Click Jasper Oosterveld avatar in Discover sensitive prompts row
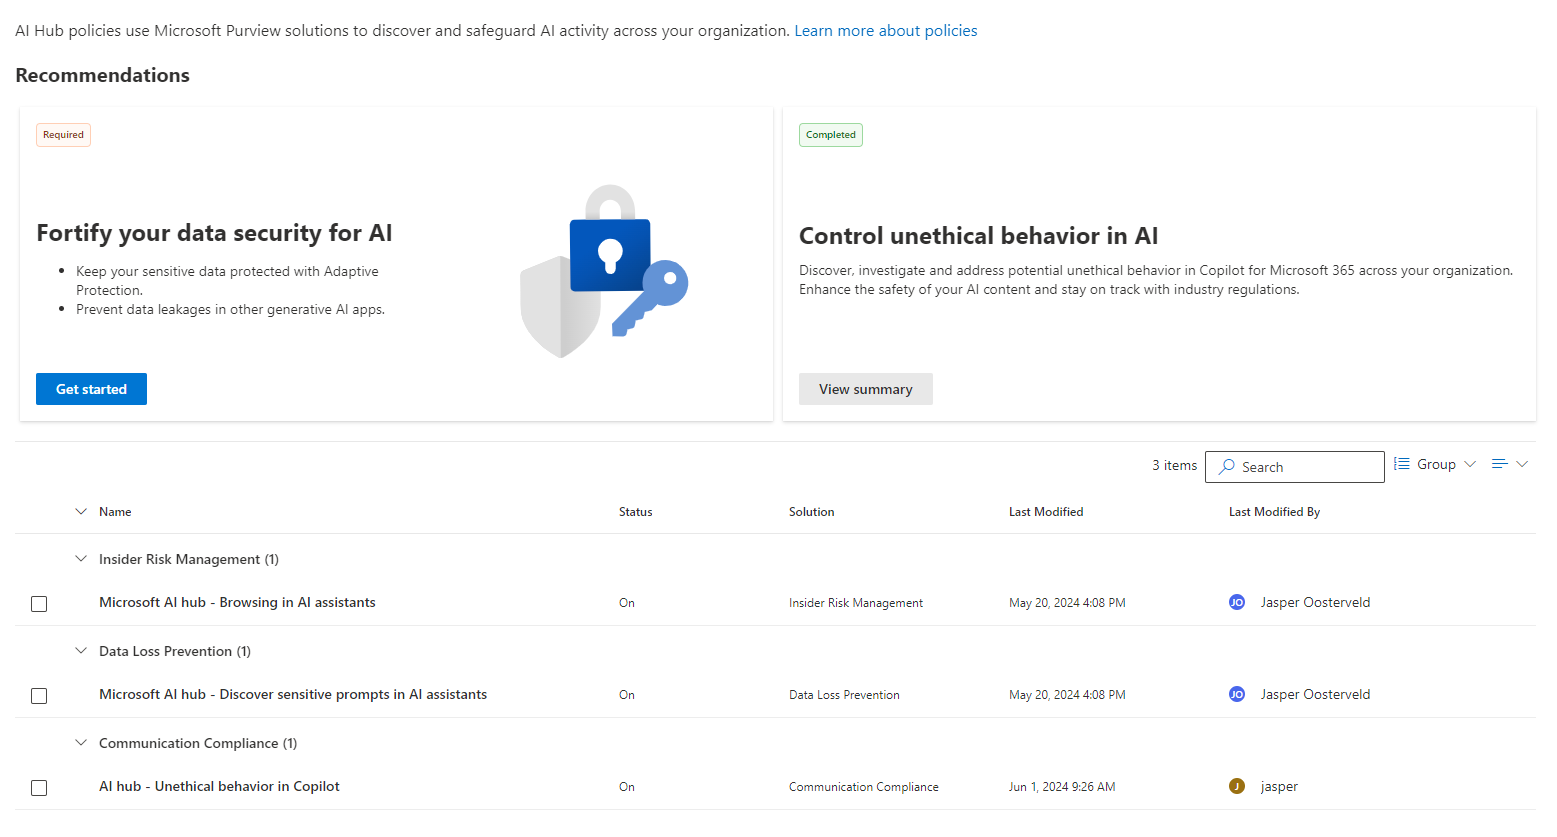The width and height of the screenshot is (1557, 837). (x=1237, y=694)
